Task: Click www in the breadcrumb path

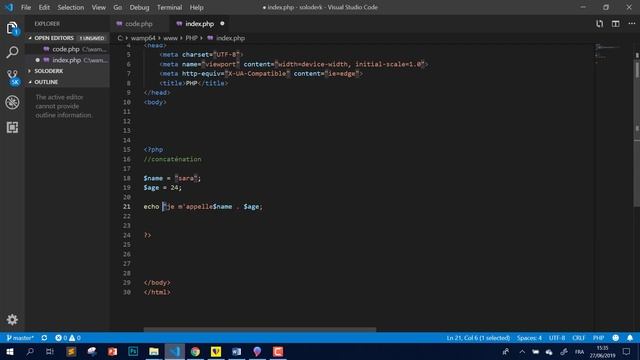Action: click(170, 38)
